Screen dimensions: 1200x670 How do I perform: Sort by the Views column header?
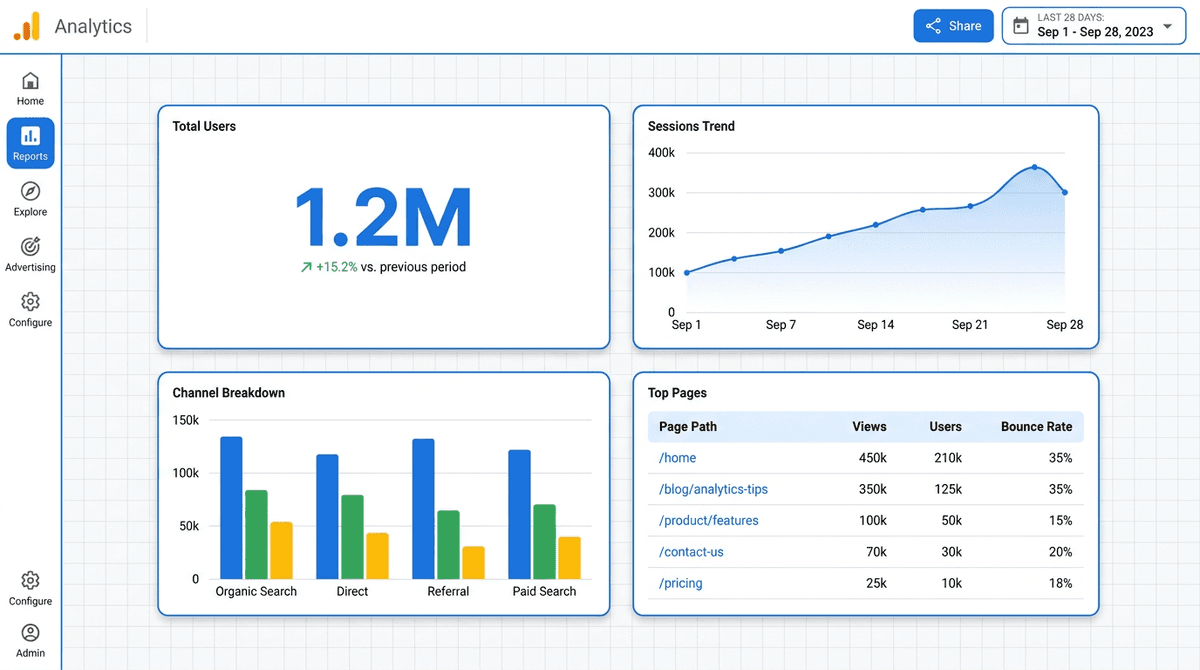click(869, 426)
